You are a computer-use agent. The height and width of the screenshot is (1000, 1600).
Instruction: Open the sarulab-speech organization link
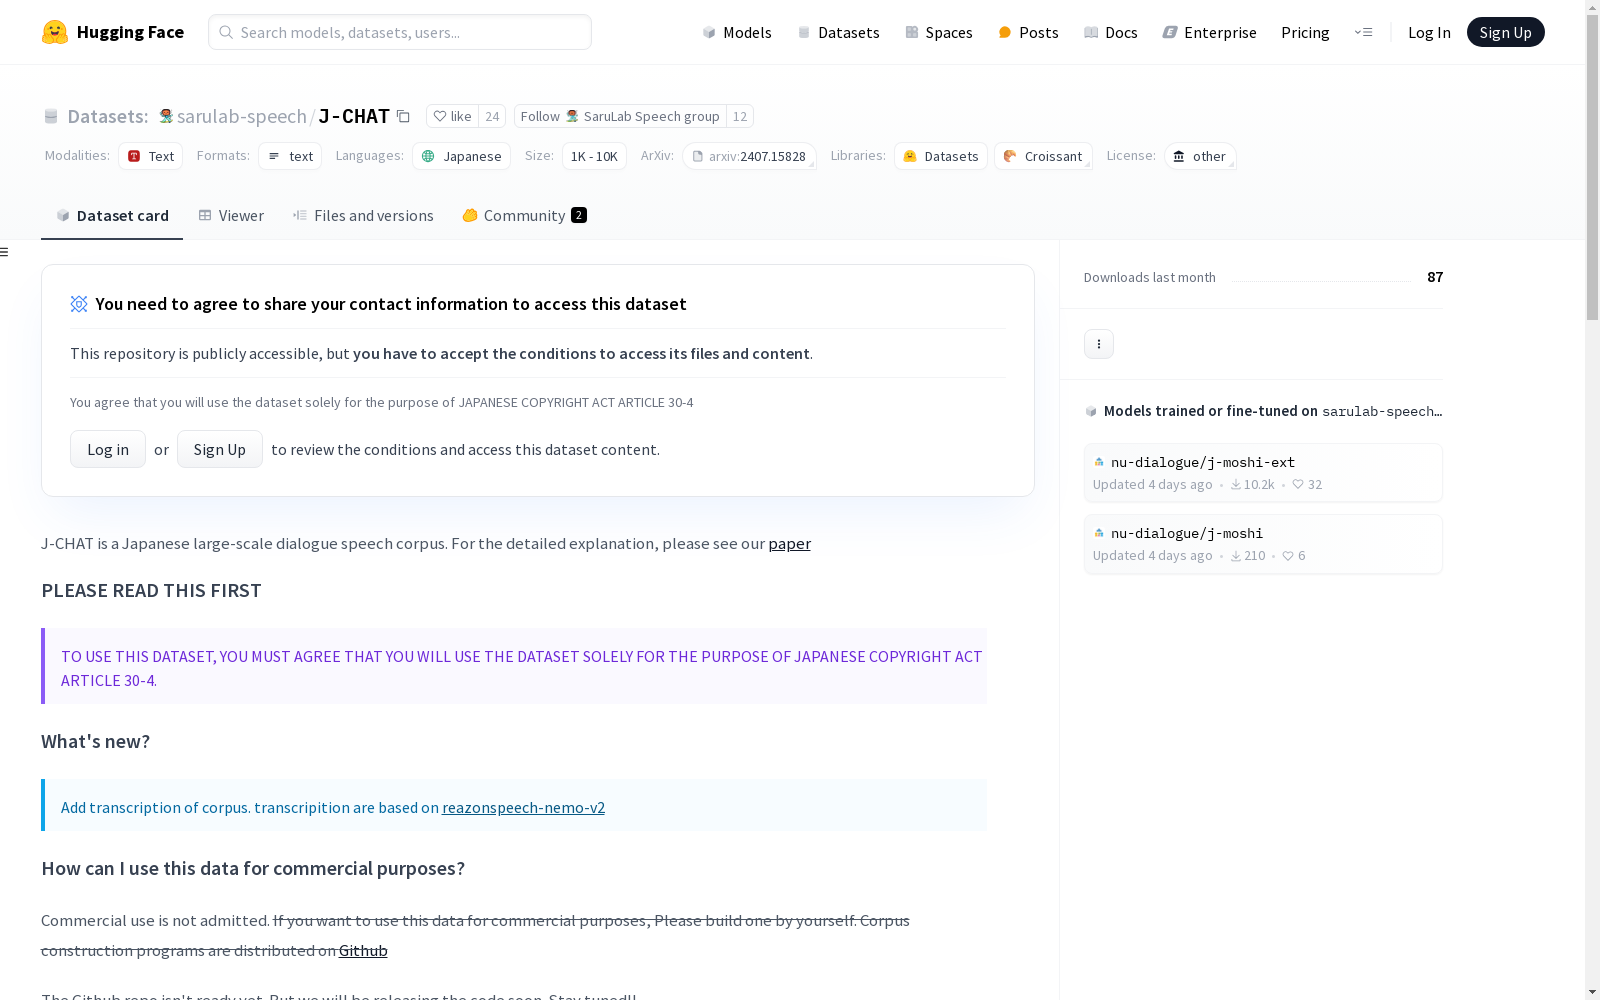(242, 116)
